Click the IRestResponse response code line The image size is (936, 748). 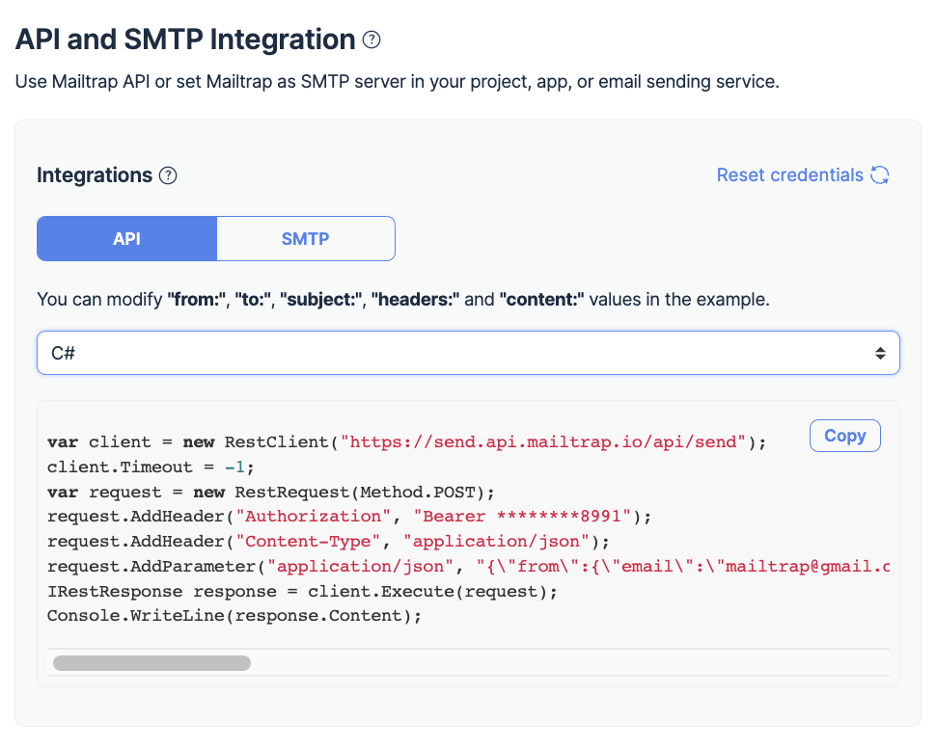click(302, 592)
